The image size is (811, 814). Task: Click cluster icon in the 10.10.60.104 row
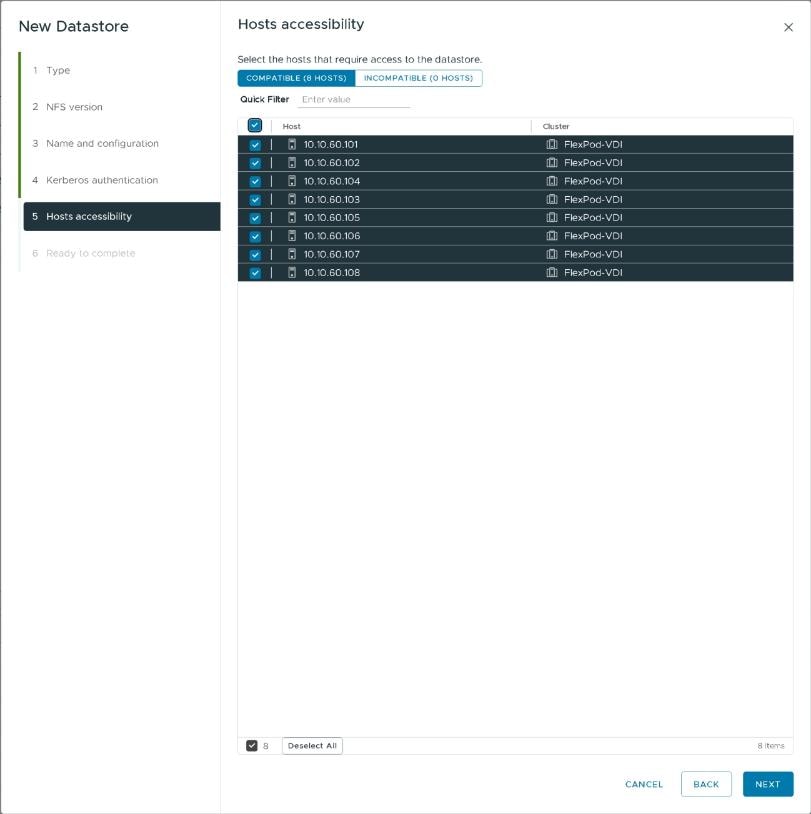[552, 181]
